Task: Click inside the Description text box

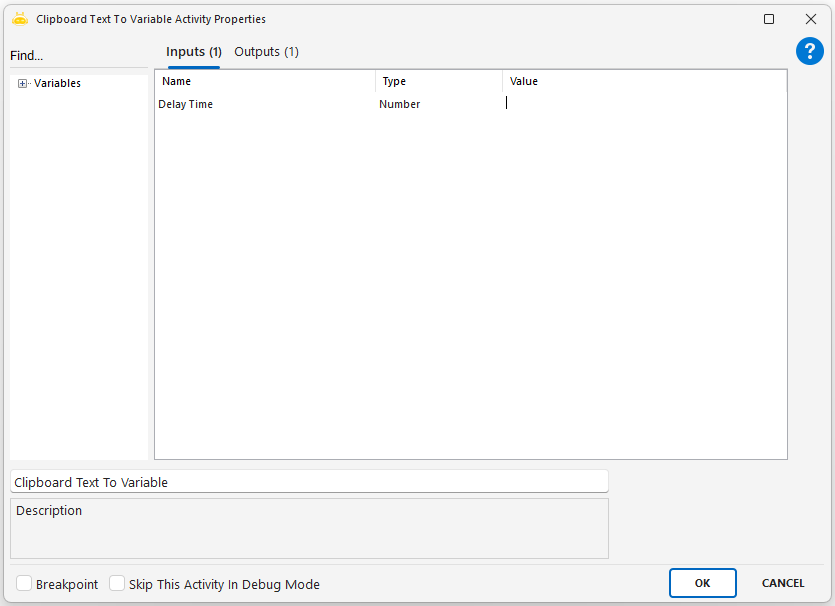Action: [309, 530]
